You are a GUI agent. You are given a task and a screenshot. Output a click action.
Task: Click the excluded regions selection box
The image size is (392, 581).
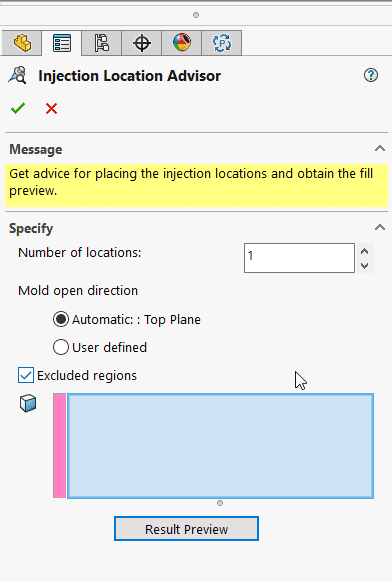coord(220,446)
